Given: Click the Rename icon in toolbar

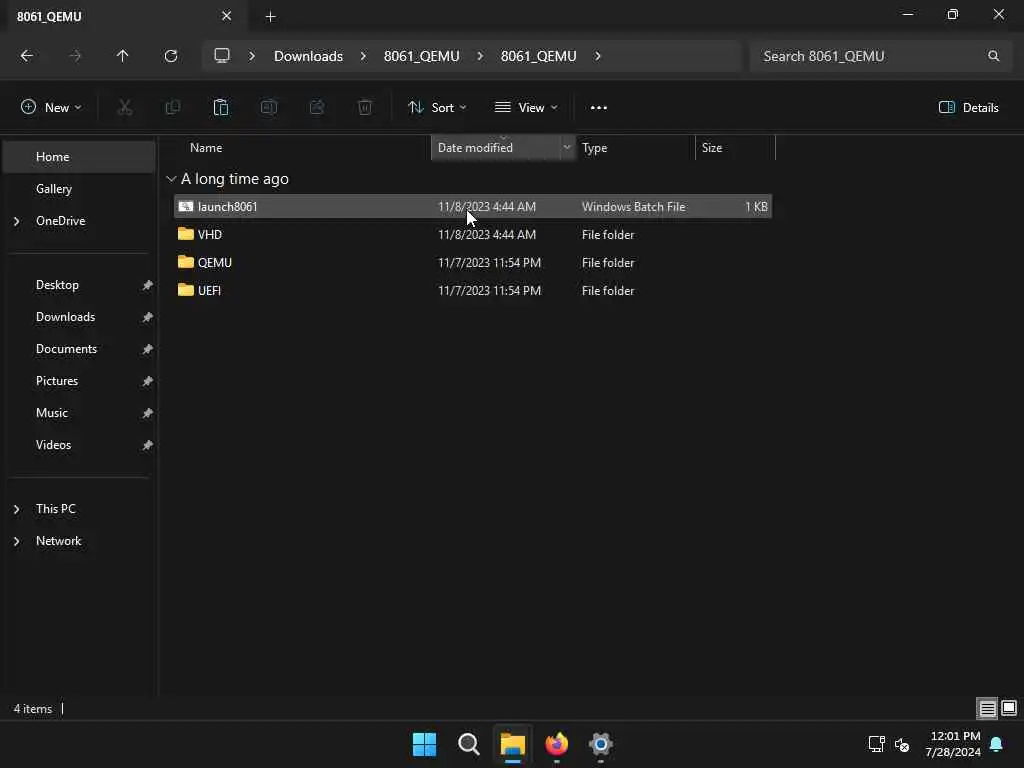Looking at the screenshot, I should [269, 108].
